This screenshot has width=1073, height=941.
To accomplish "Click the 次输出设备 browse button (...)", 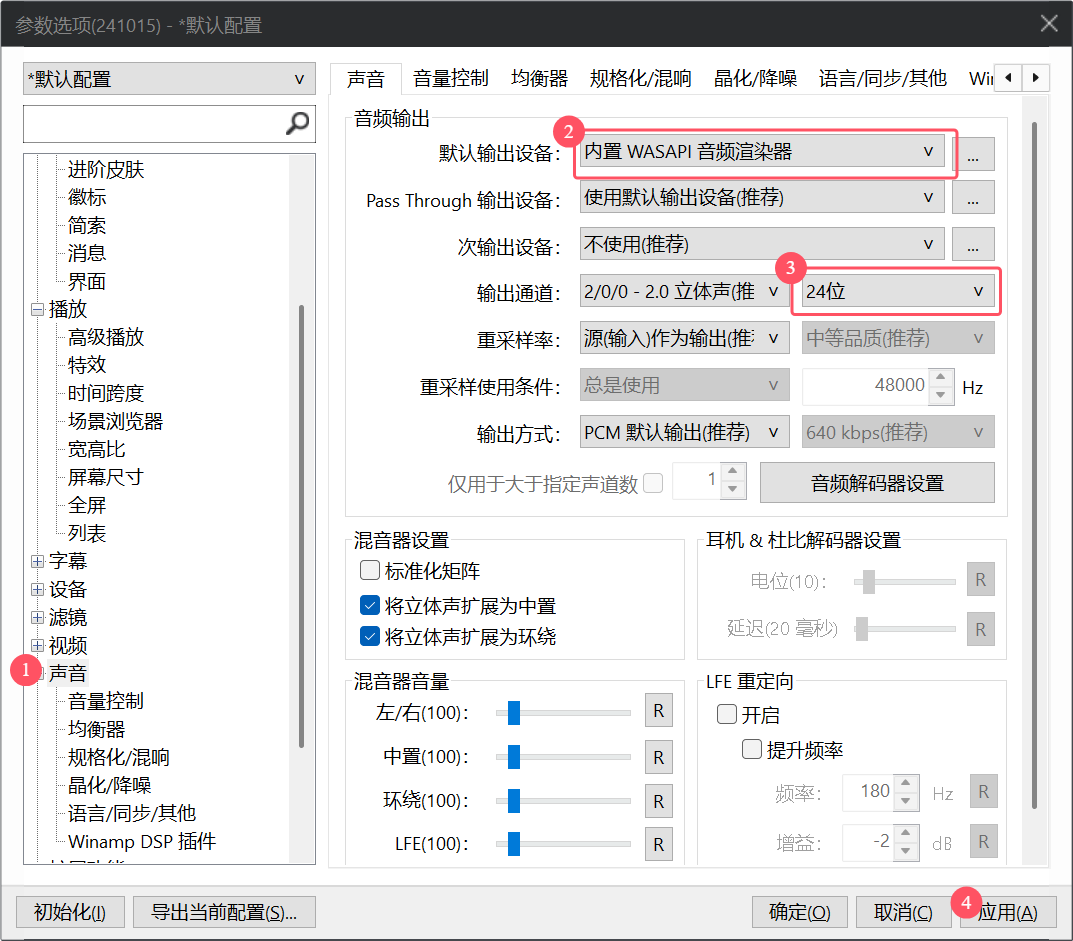I will click(x=973, y=244).
